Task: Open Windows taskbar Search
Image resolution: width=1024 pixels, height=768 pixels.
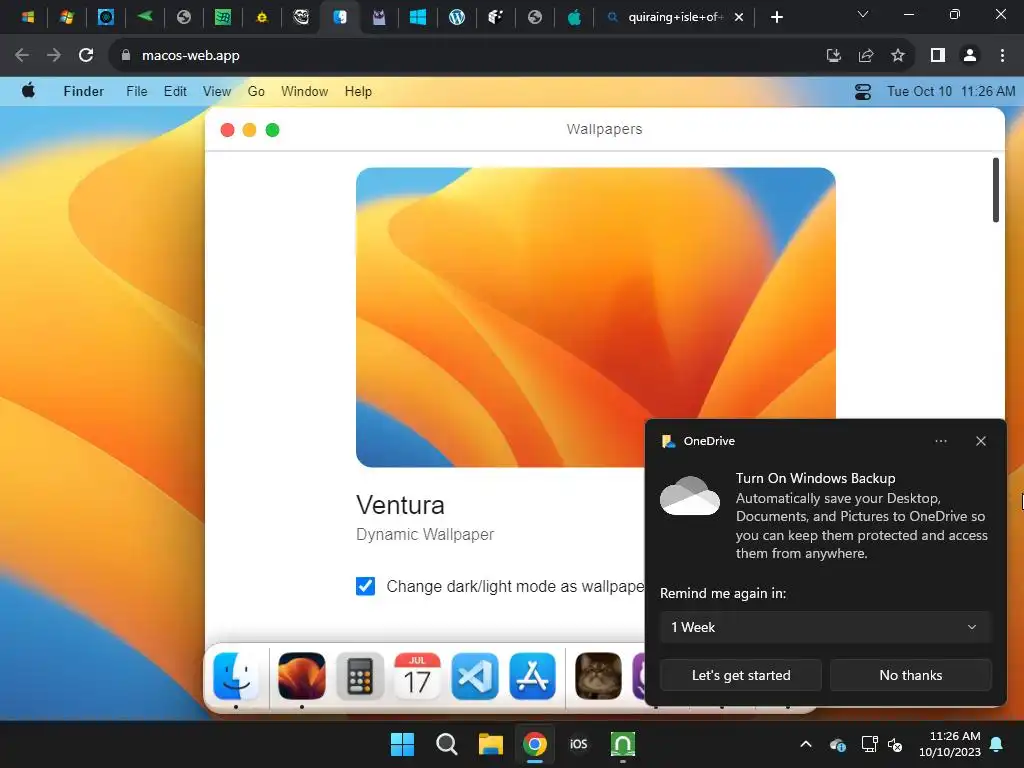Action: pos(447,744)
